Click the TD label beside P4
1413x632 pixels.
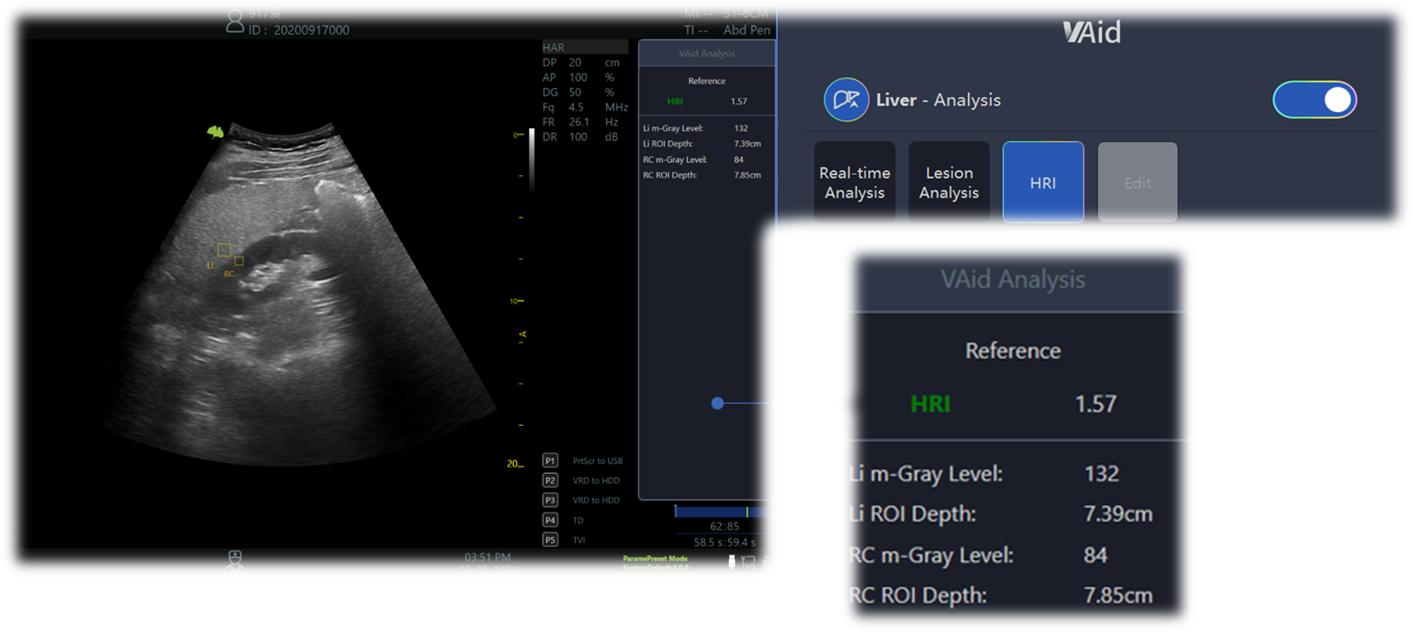578,519
